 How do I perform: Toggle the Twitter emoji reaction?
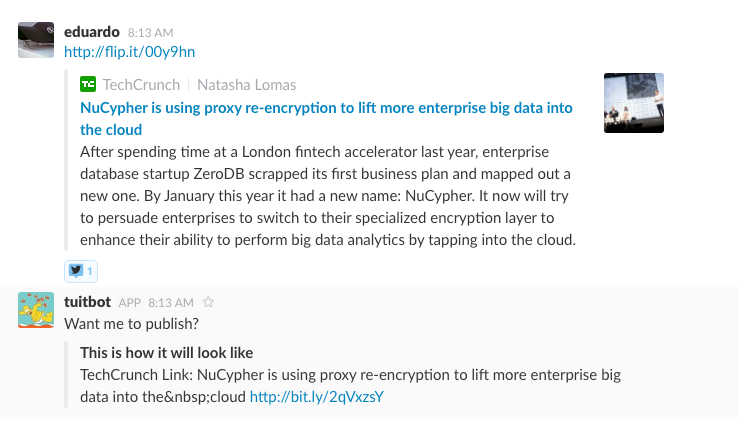pos(81,270)
